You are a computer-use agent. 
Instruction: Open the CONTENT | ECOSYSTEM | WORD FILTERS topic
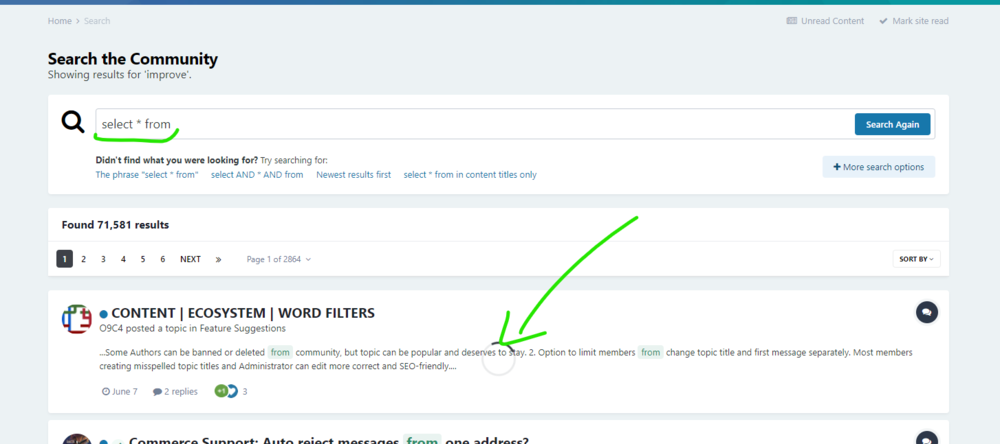tap(243, 313)
